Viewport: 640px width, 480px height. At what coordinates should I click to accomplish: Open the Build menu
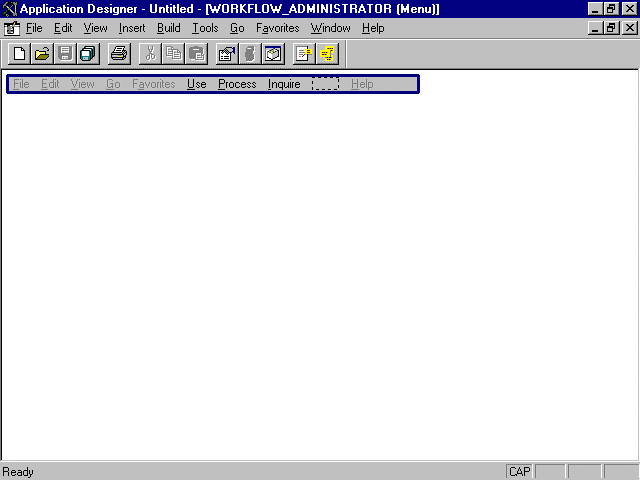(169, 28)
